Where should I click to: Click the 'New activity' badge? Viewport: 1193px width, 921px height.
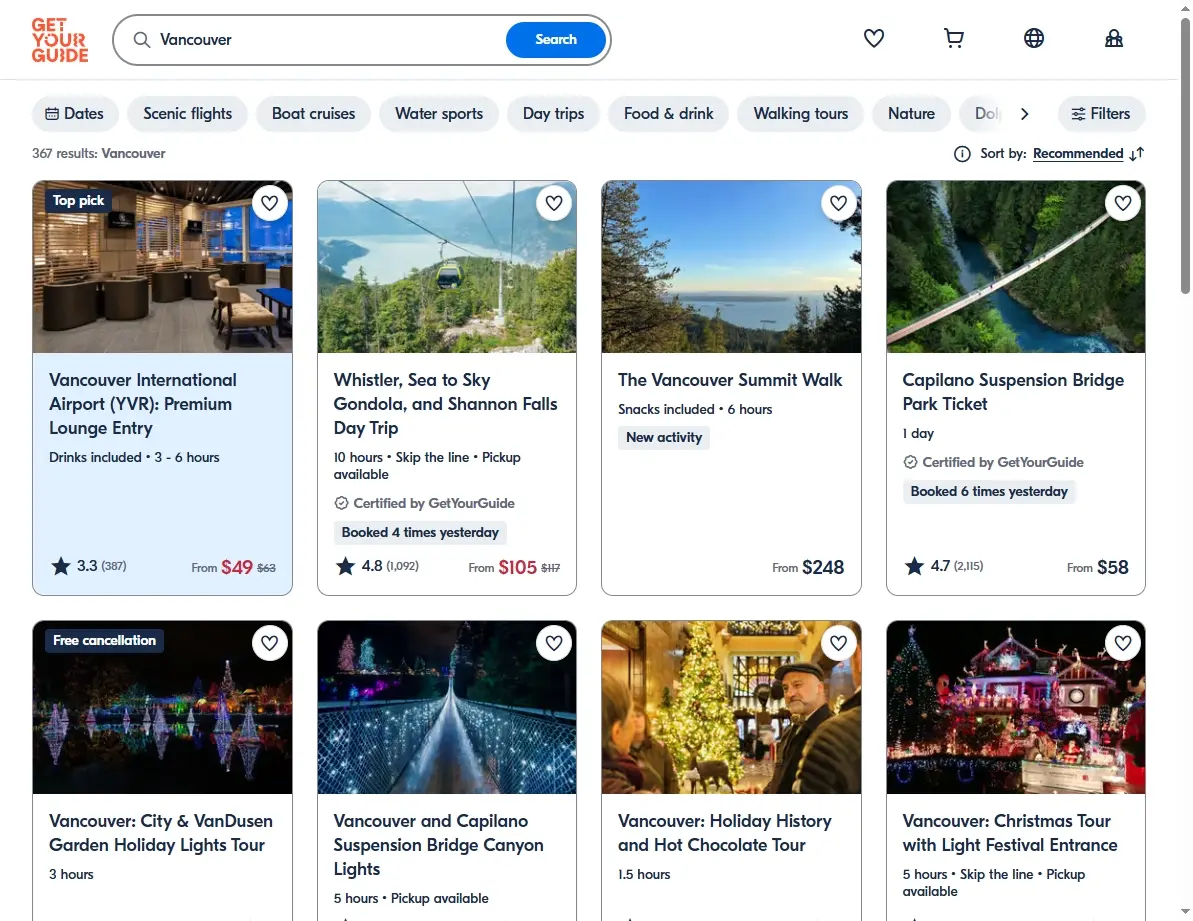(x=663, y=437)
